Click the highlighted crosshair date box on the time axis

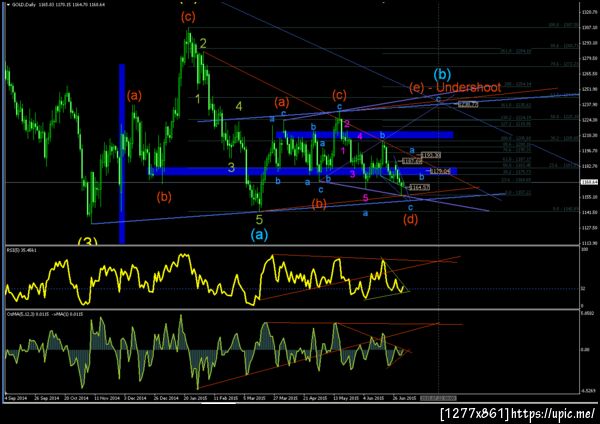point(438,398)
